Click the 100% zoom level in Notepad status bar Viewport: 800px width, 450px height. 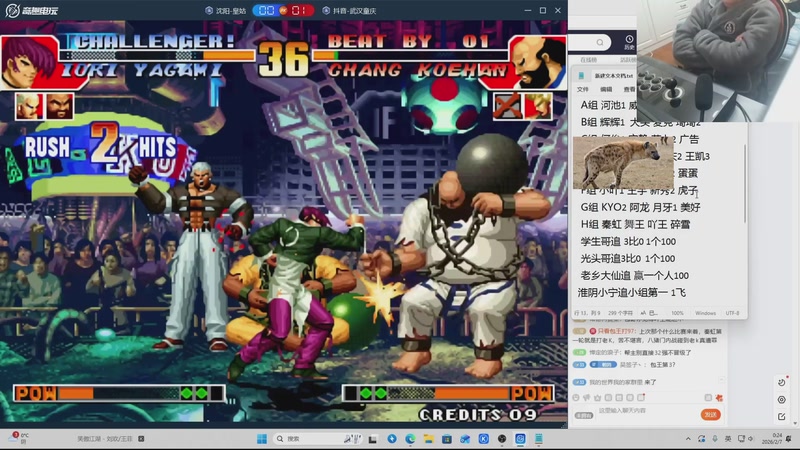(677, 313)
